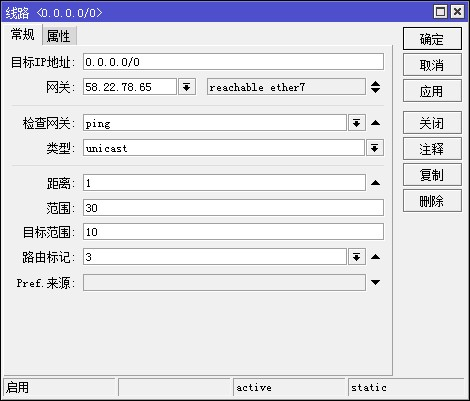Screen dimensions: 470x401
Task: Click the 确定 button
Action: click(x=432, y=39)
